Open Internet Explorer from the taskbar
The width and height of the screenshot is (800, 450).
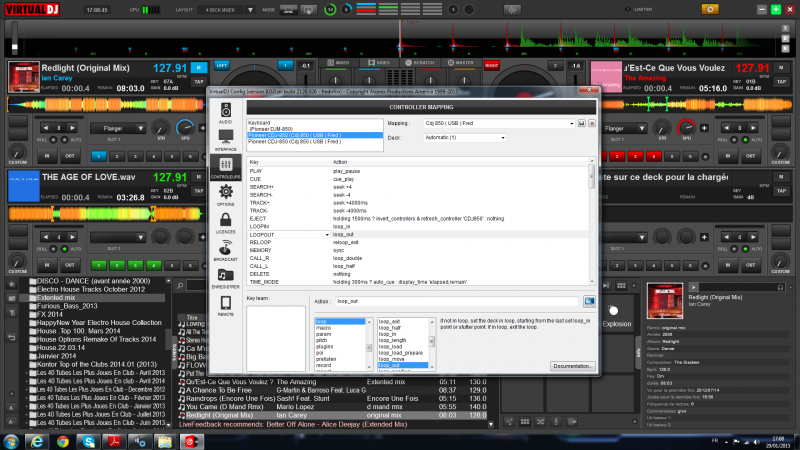[38, 440]
